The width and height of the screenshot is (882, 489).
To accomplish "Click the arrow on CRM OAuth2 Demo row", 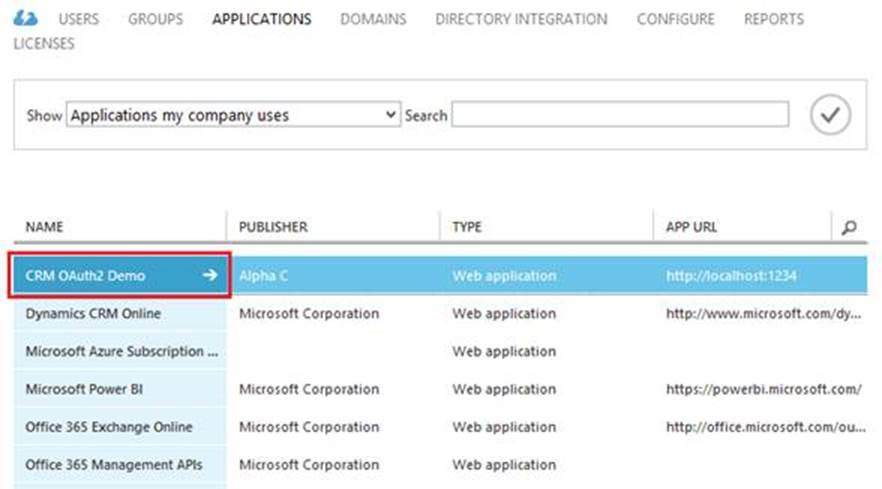I will (209, 276).
